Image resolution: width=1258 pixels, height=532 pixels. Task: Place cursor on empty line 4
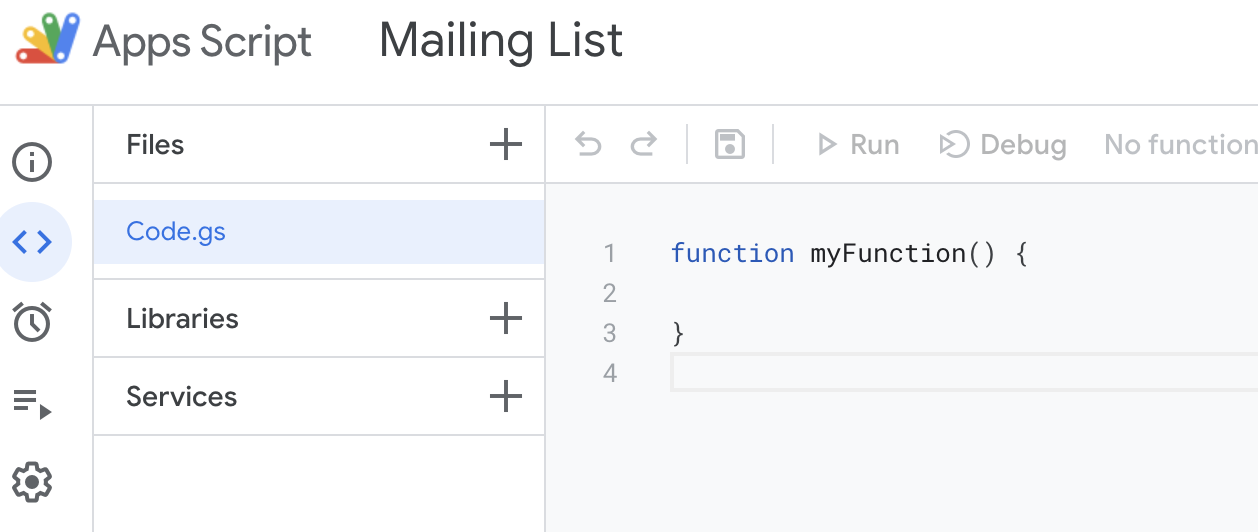pyautogui.click(x=900, y=373)
